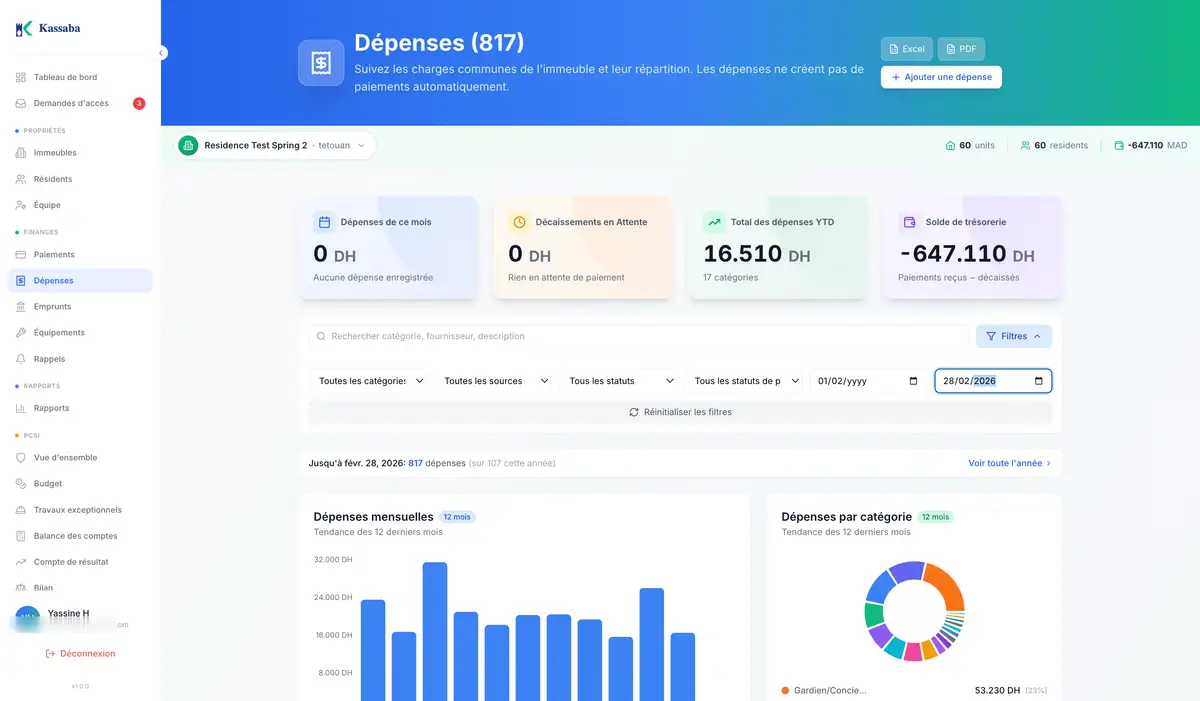Click the people icon next to 60 residents

point(1025,145)
